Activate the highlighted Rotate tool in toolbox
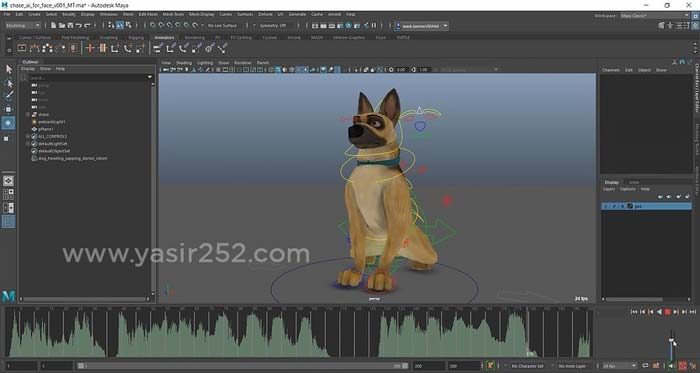 tap(8, 123)
